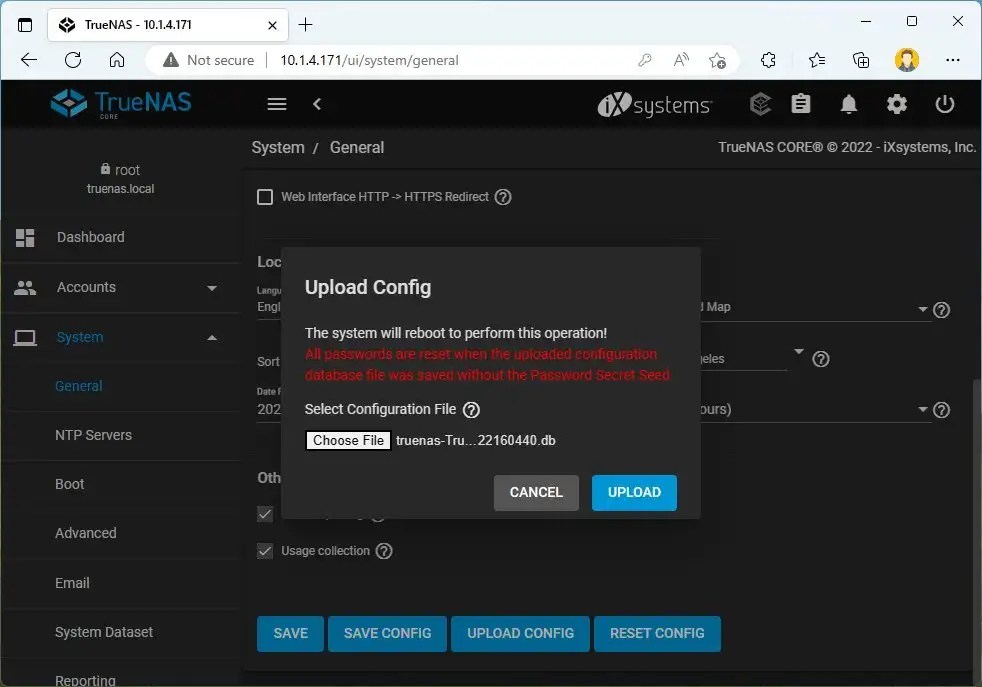This screenshot has height=687, width=982.
Task: Click the TrueCommand box icon
Action: [760, 104]
